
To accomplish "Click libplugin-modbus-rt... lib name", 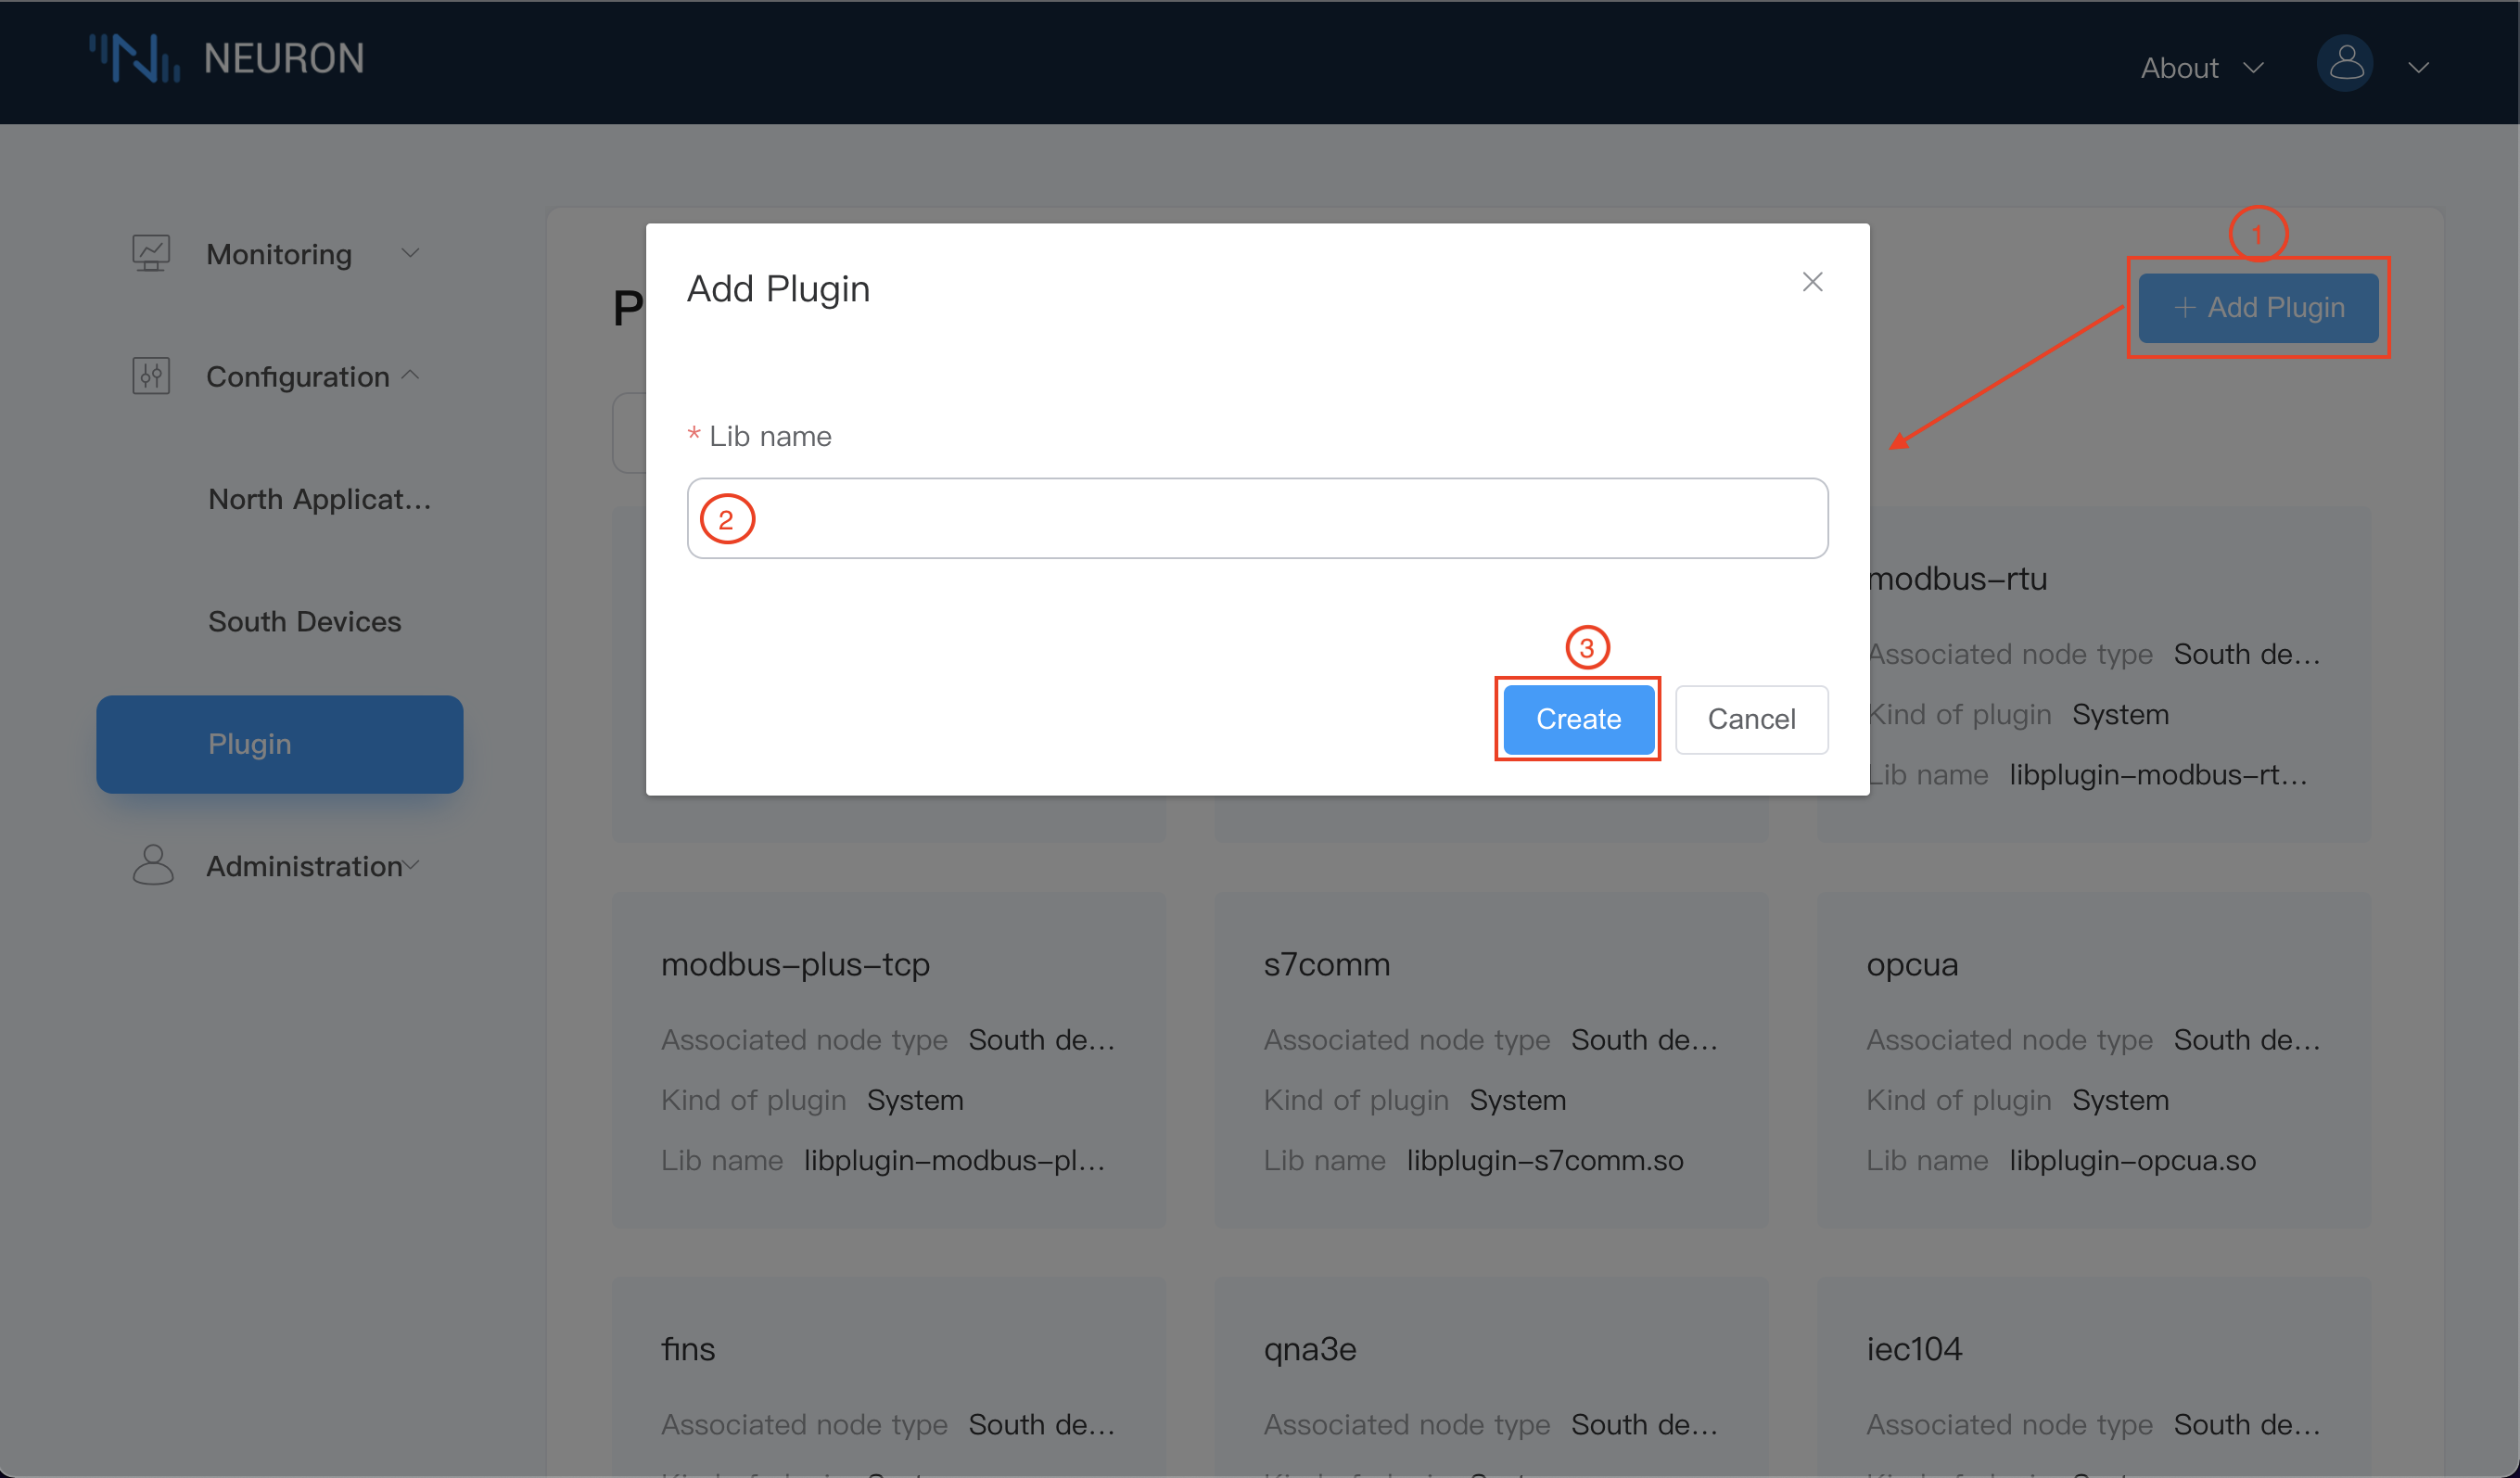I will click(x=2159, y=775).
